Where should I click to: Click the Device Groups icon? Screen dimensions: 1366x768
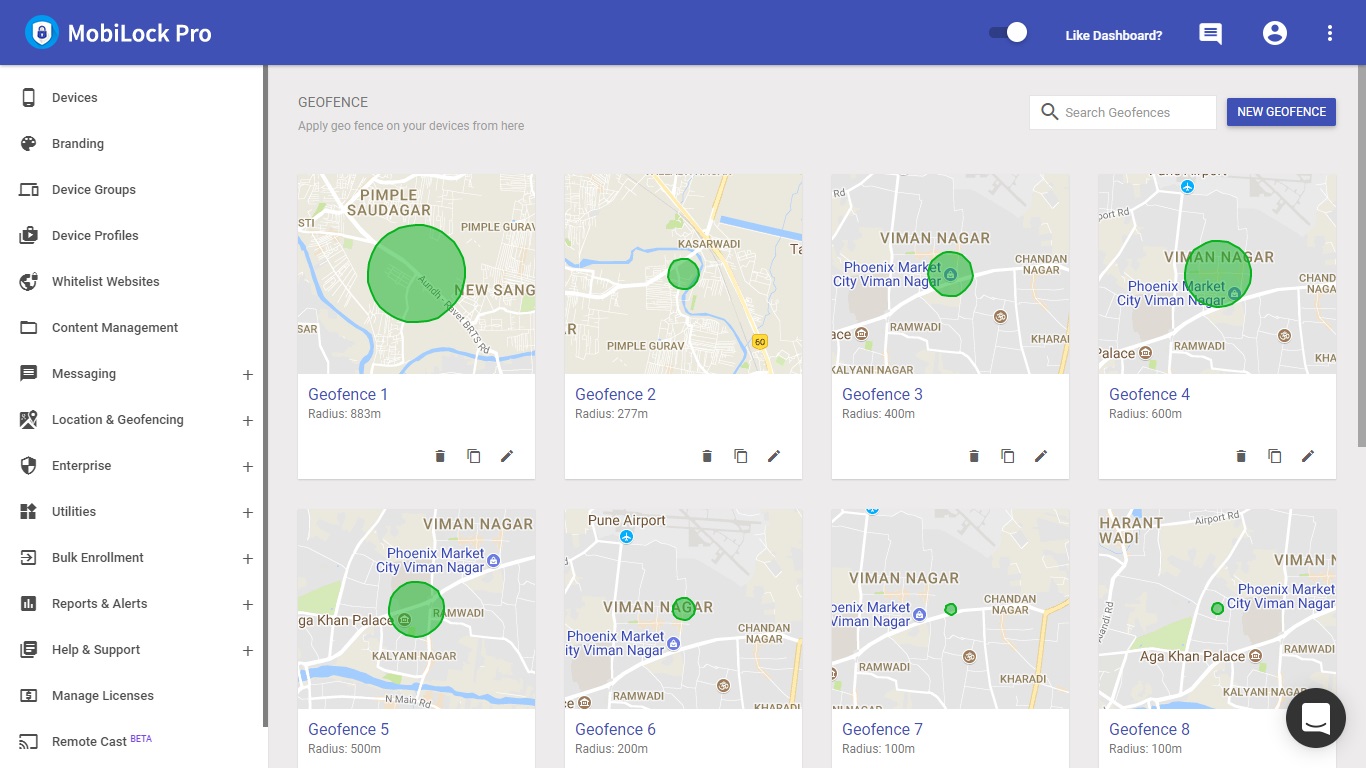29,190
